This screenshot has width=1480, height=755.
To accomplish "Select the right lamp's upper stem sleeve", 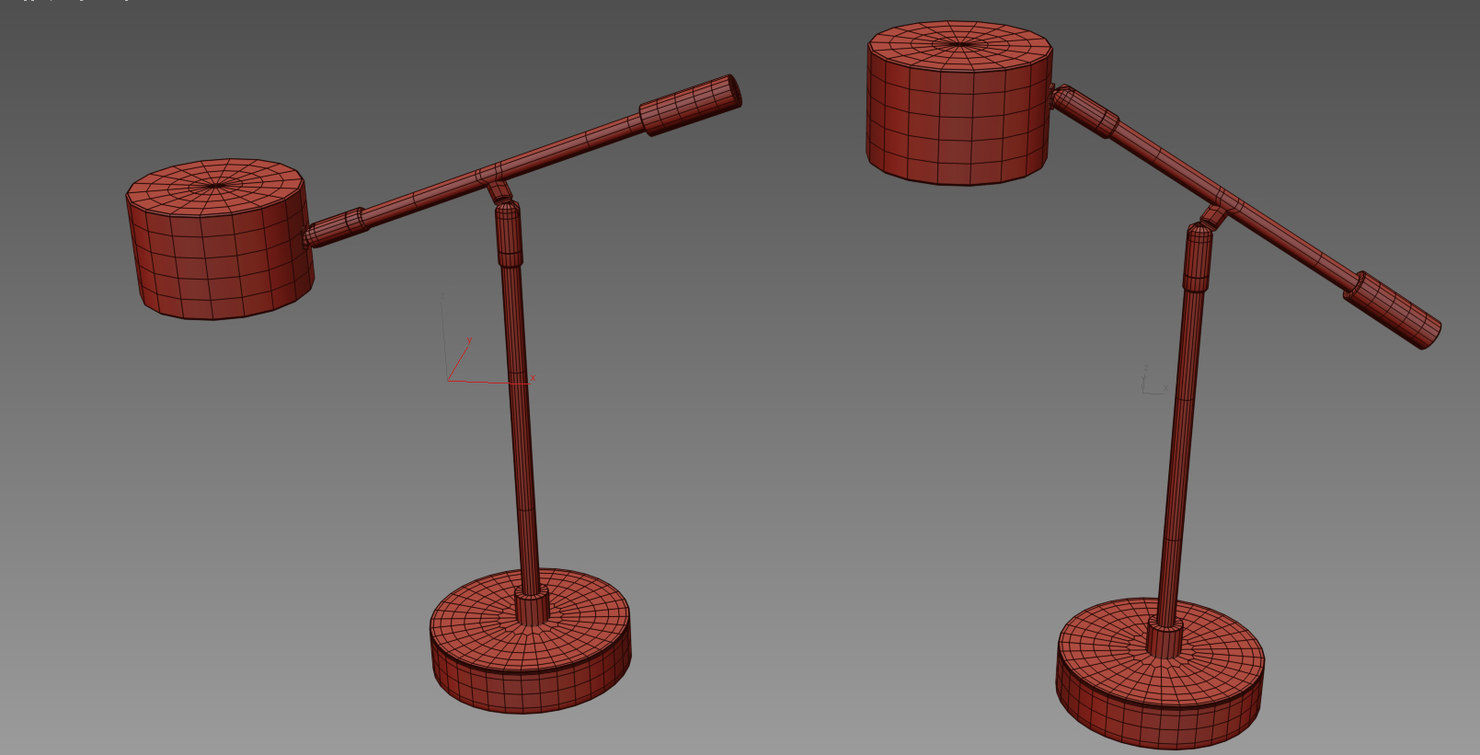I will point(1198,257).
